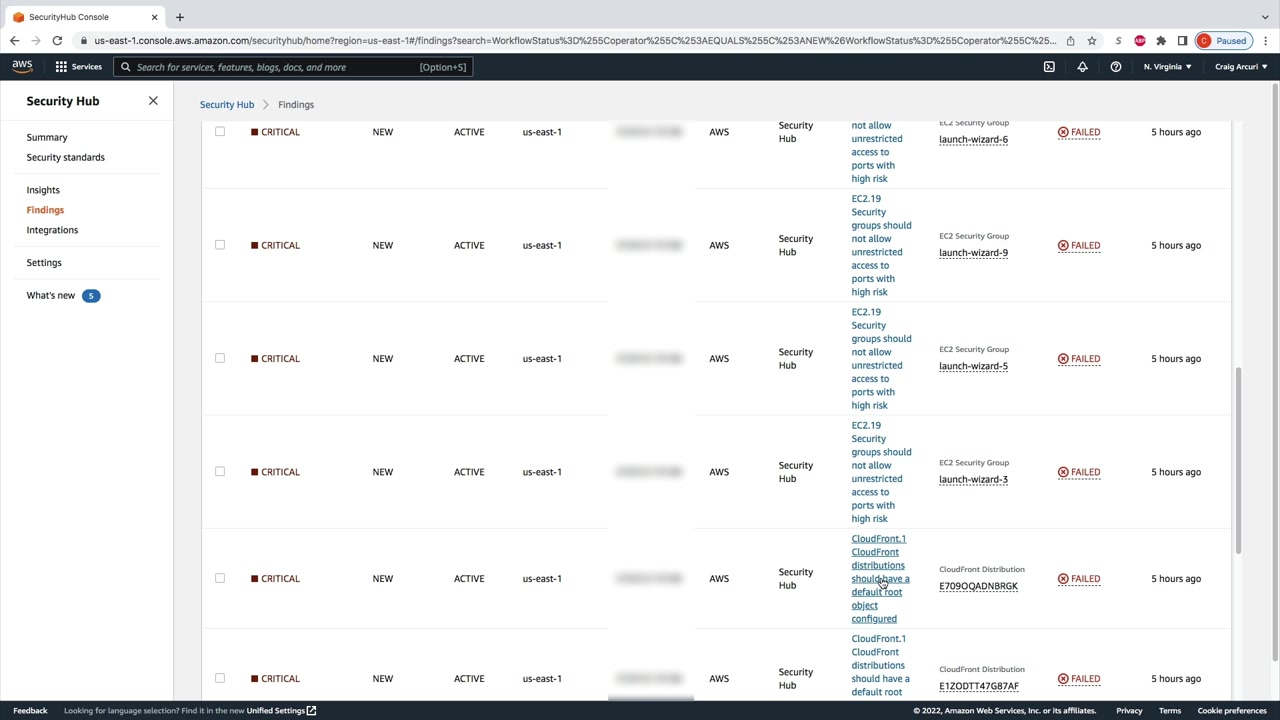Open CloudFront.1 finding title for E709OQADNBRGK

pyautogui.click(x=880, y=578)
